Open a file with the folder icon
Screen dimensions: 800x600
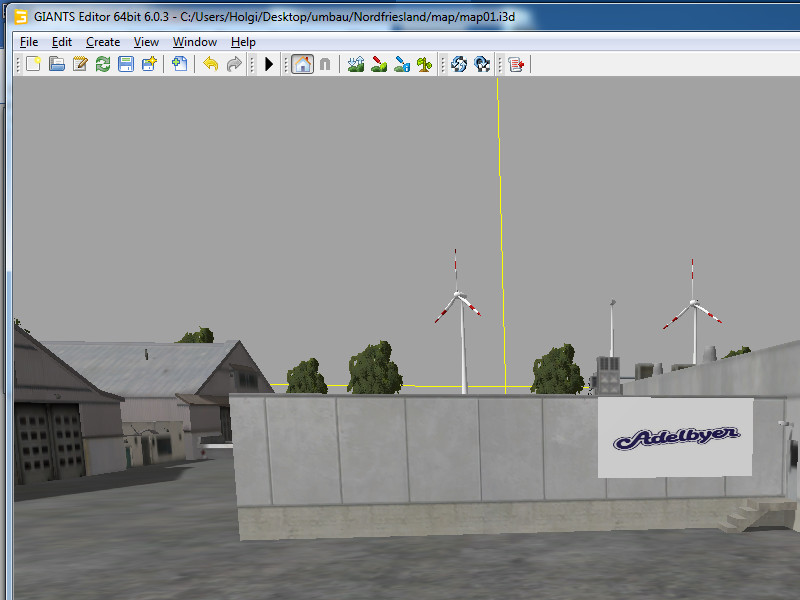click(57, 64)
